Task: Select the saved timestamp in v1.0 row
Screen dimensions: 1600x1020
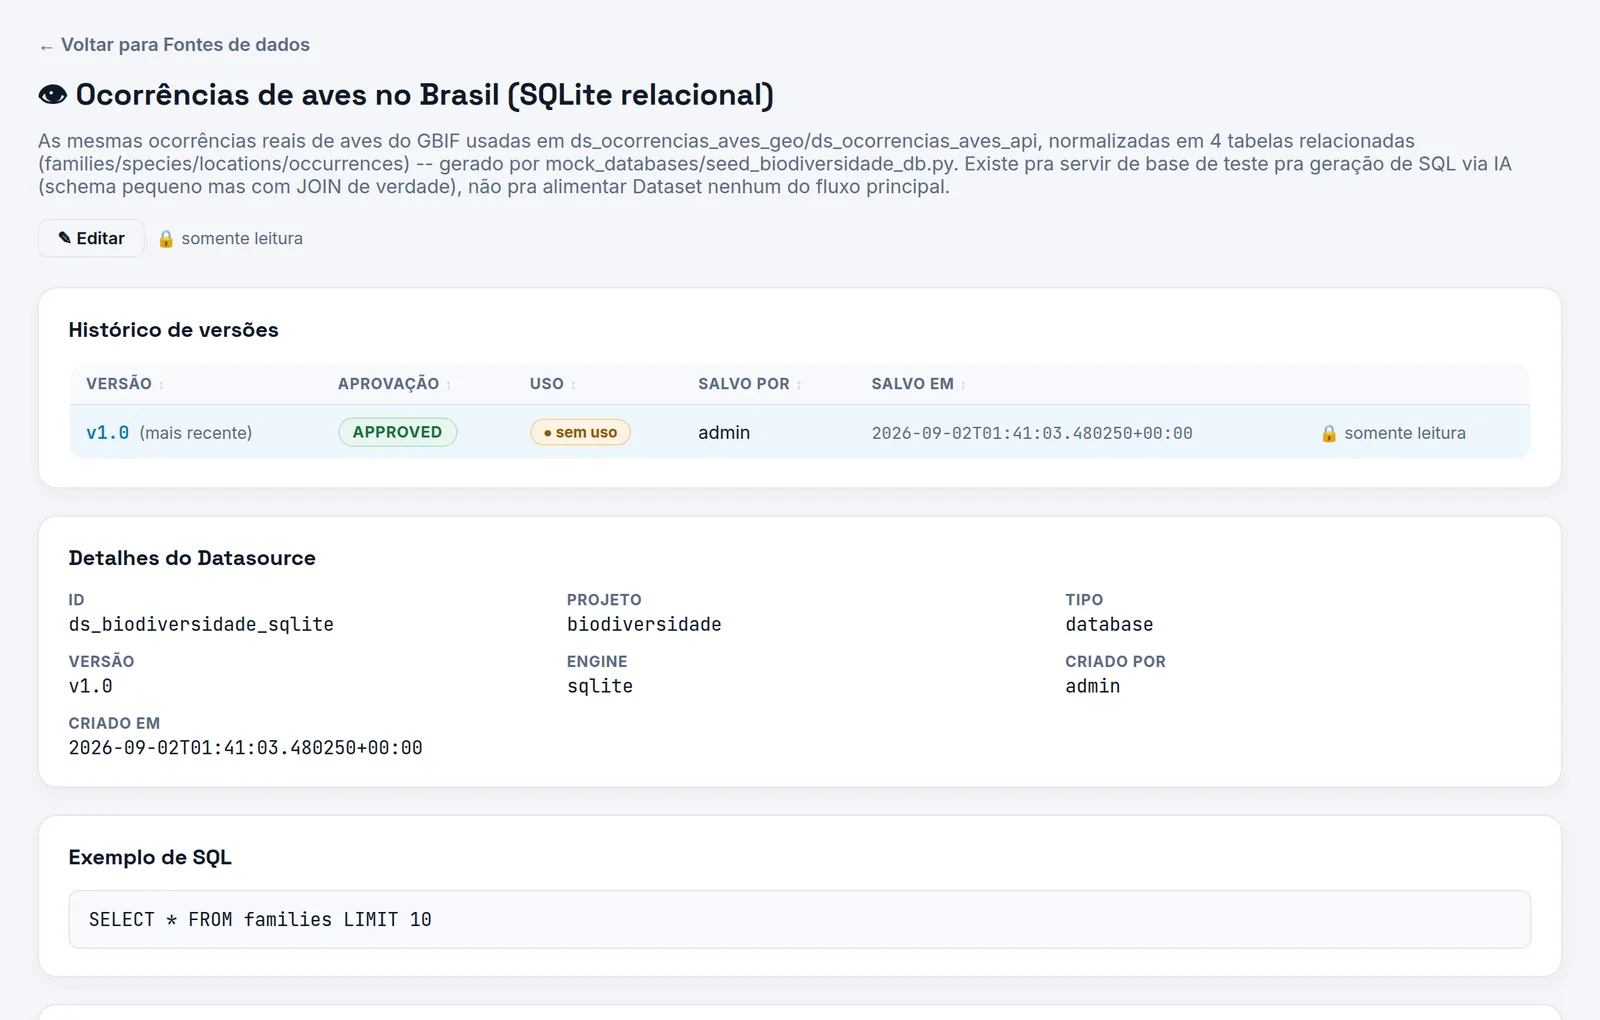Action: (1032, 433)
